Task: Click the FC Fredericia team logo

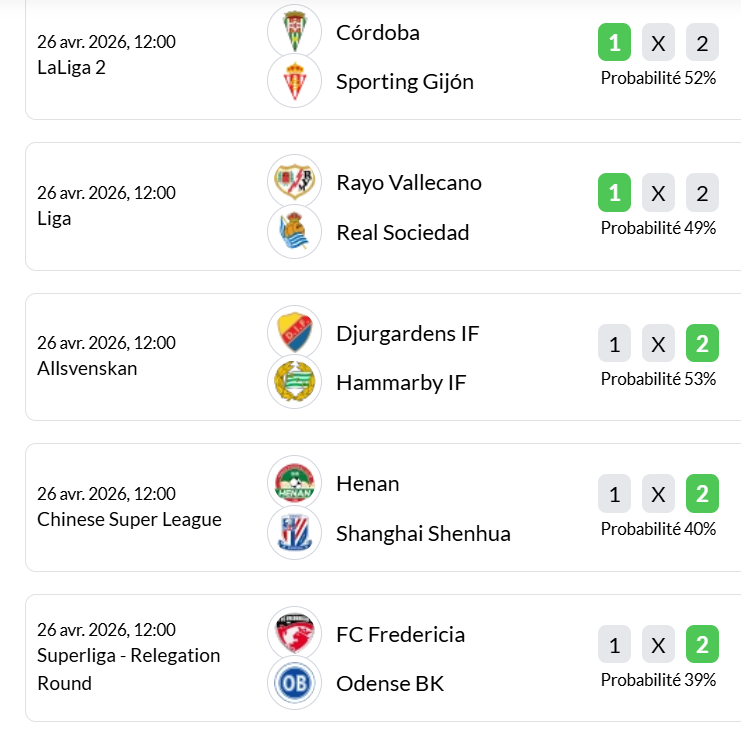Action: pos(294,634)
